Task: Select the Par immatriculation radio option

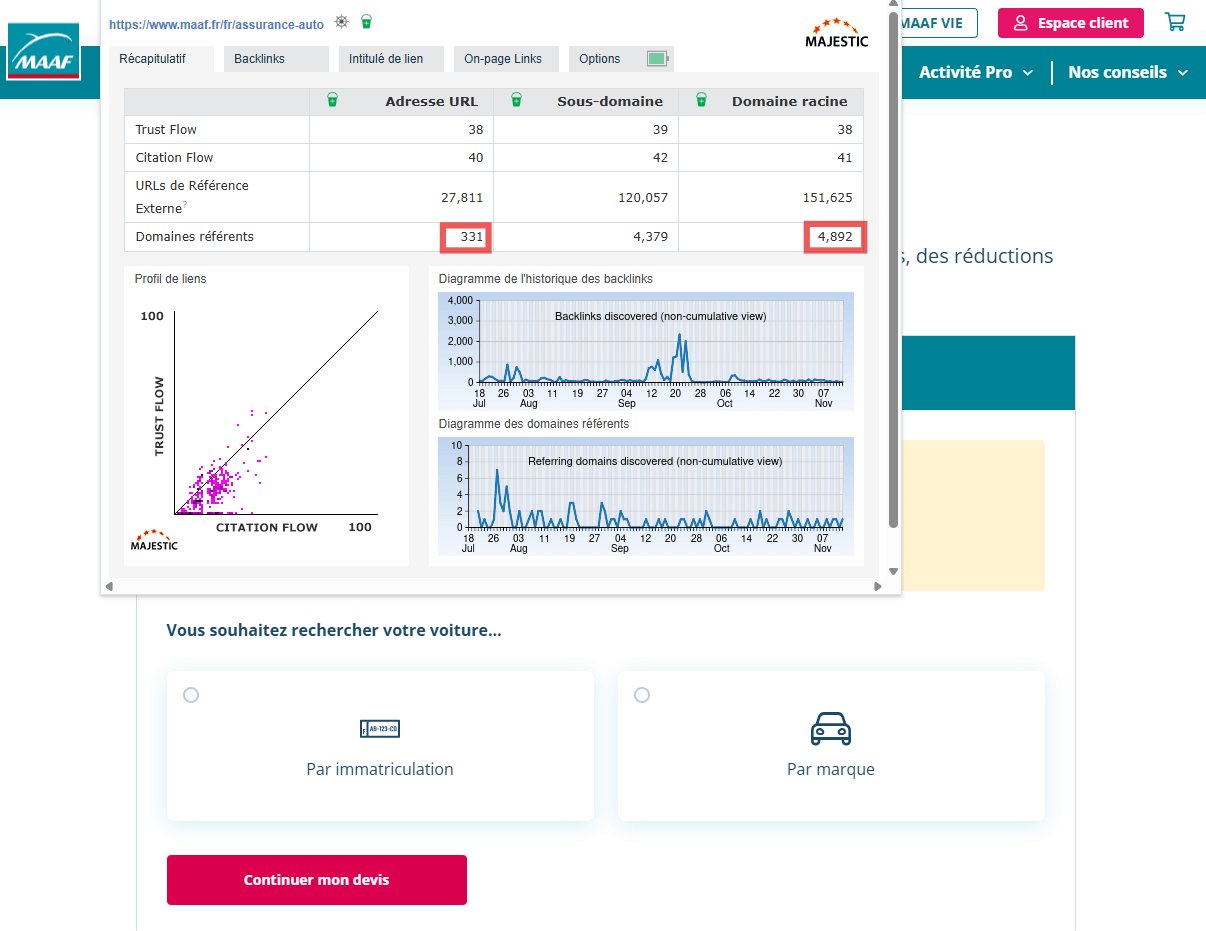Action: coord(191,695)
